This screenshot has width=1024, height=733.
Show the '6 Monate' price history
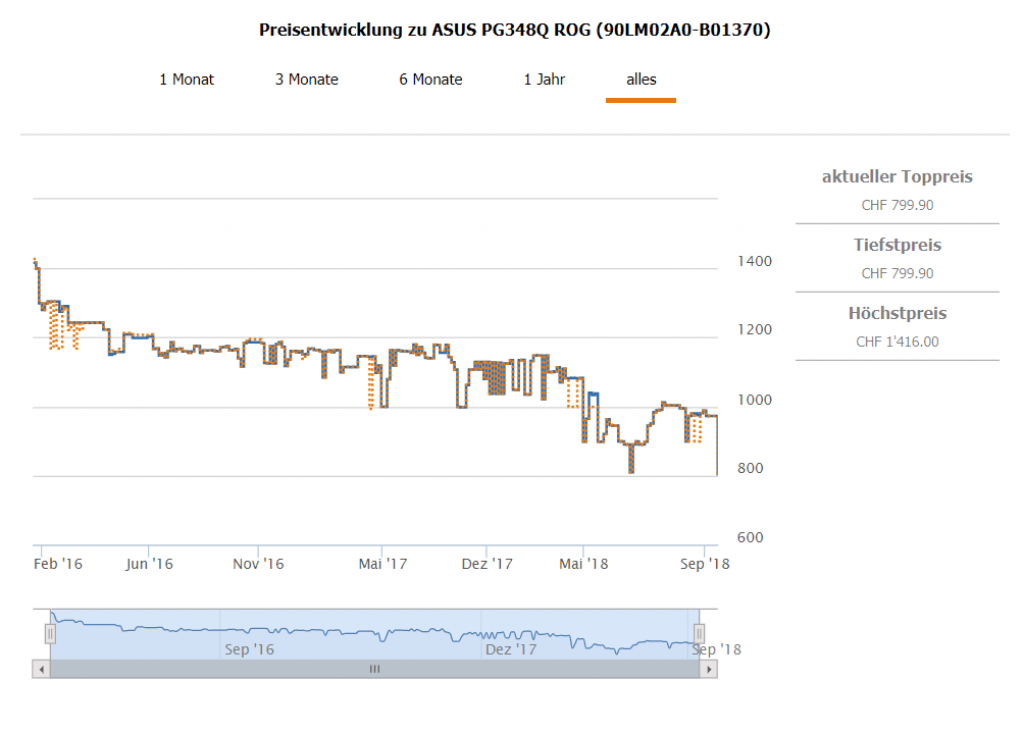(431, 79)
